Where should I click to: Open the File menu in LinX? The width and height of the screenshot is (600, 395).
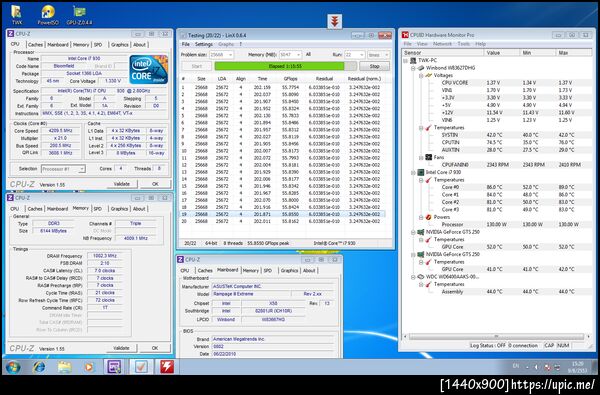(185, 44)
